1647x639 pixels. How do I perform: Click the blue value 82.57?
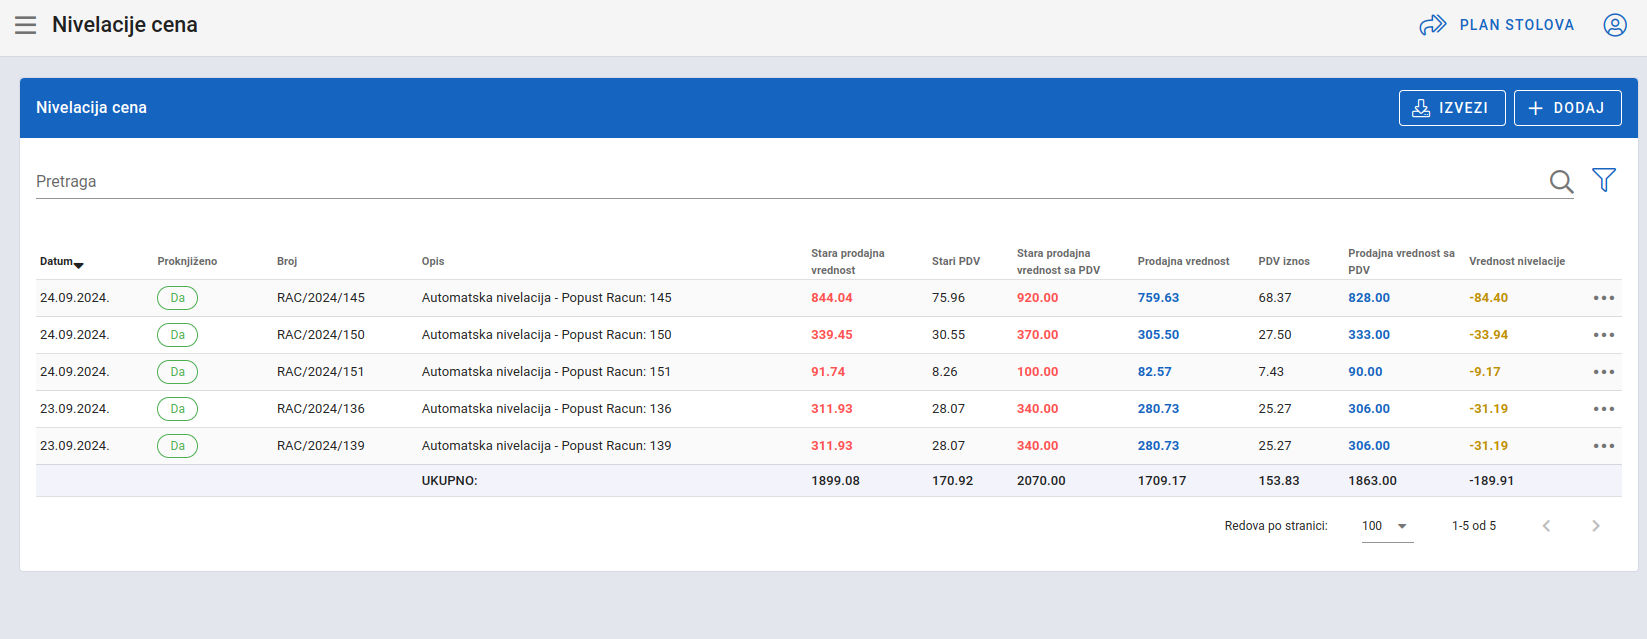1155,372
